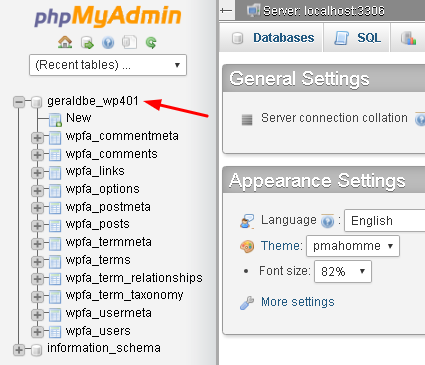Click the wpfa_terms table icon
Viewport: 425px width, 365px height.
click(55, 261)
